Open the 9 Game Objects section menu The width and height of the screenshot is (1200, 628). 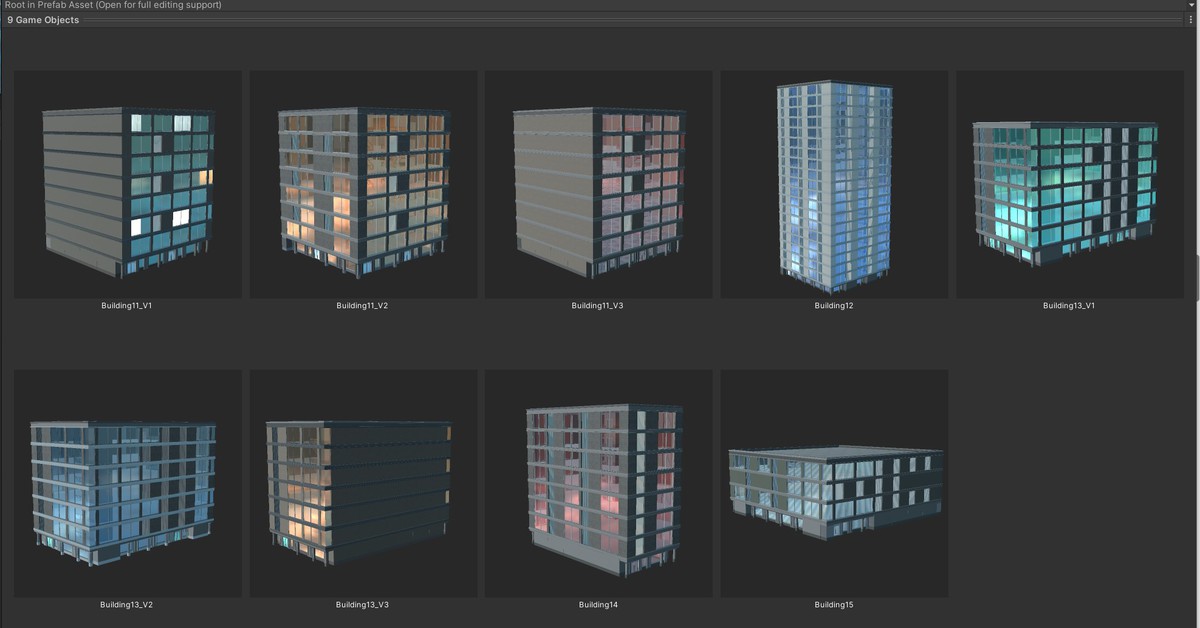(x=1190, y=19)
